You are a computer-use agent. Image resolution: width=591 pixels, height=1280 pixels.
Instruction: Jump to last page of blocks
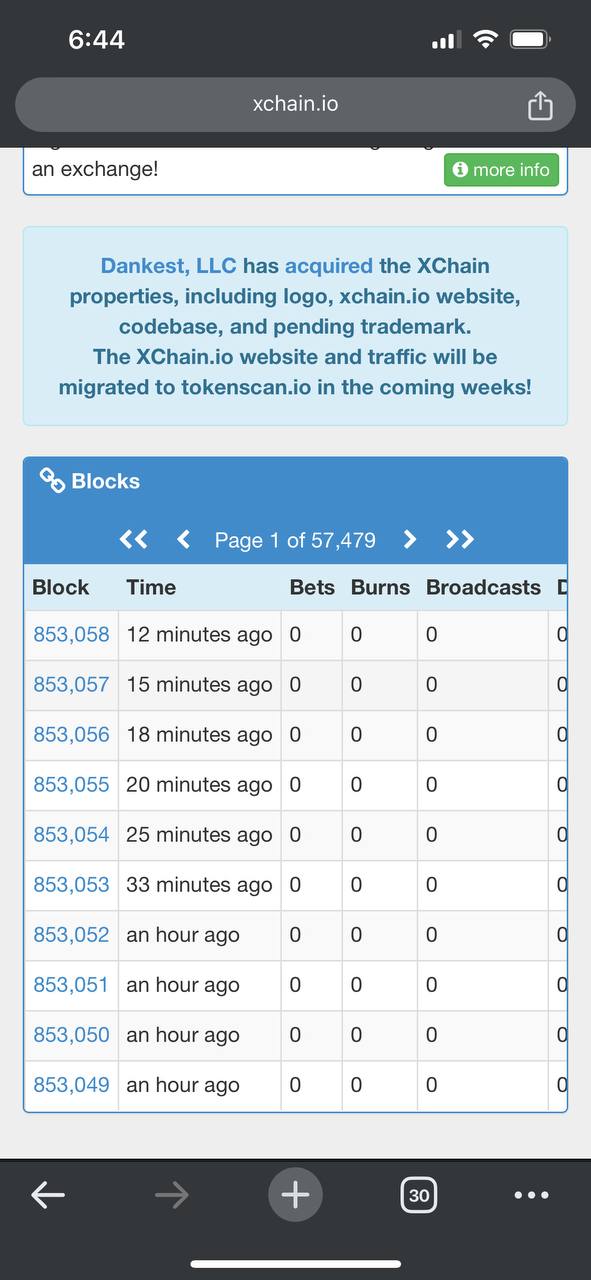point(460,540)
